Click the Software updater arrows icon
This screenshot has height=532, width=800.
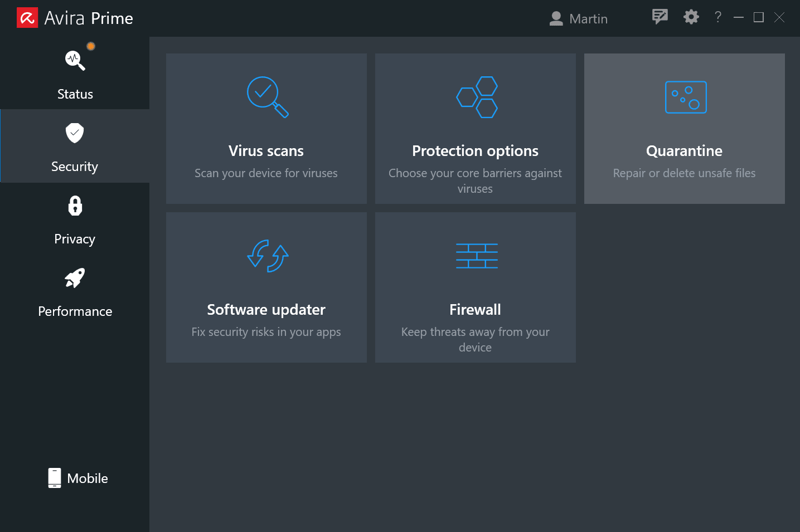267,256
